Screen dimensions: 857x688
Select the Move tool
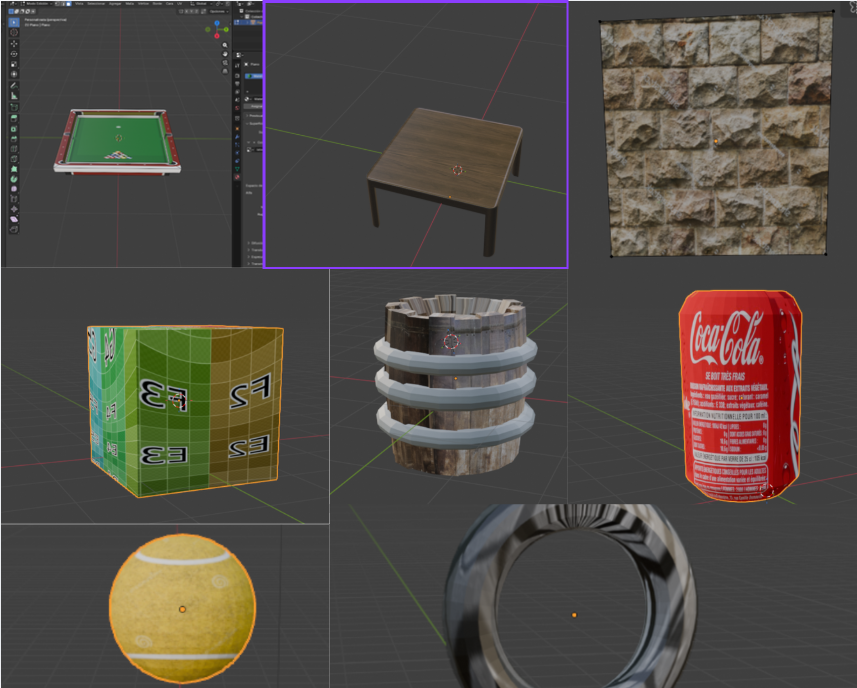point(14,43)
